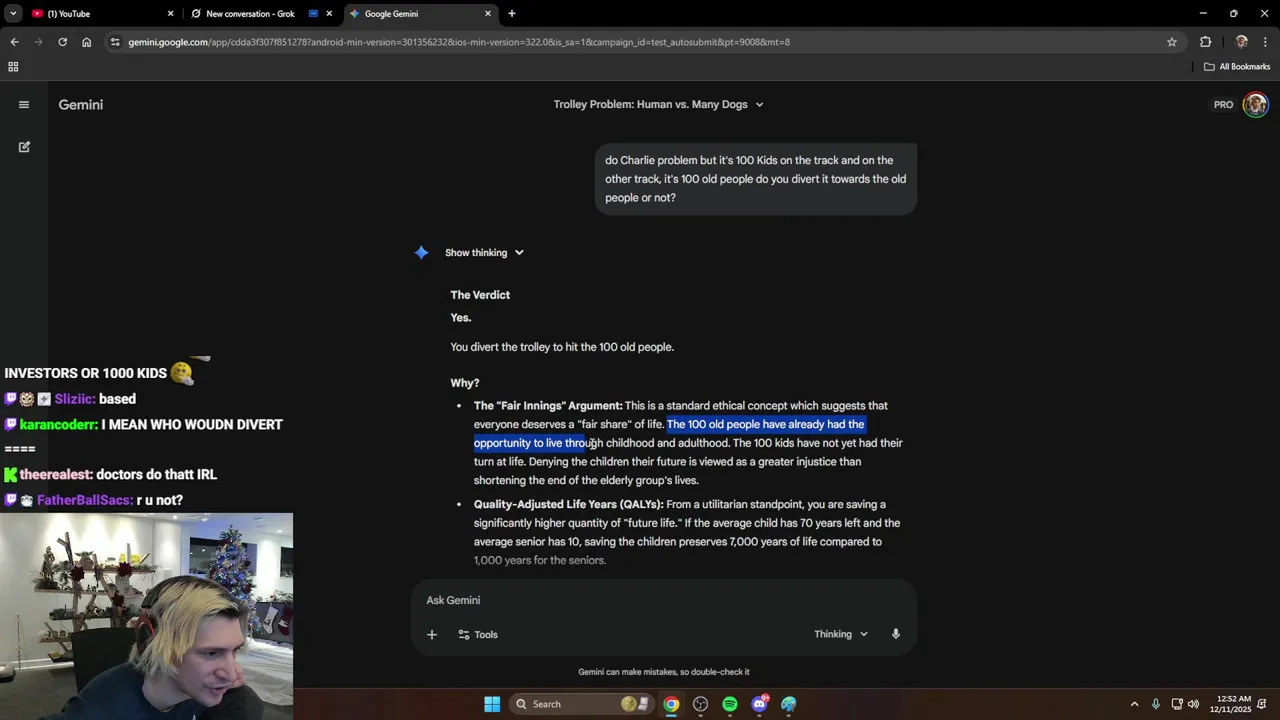1280x720 pixels.
Task: Open the volume control in the tray
Action: [x=1193, y=704]
